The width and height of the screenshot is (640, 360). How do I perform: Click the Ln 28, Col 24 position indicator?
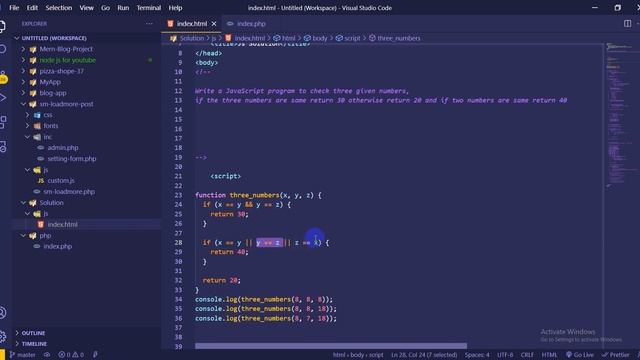(x=424, y=355)
